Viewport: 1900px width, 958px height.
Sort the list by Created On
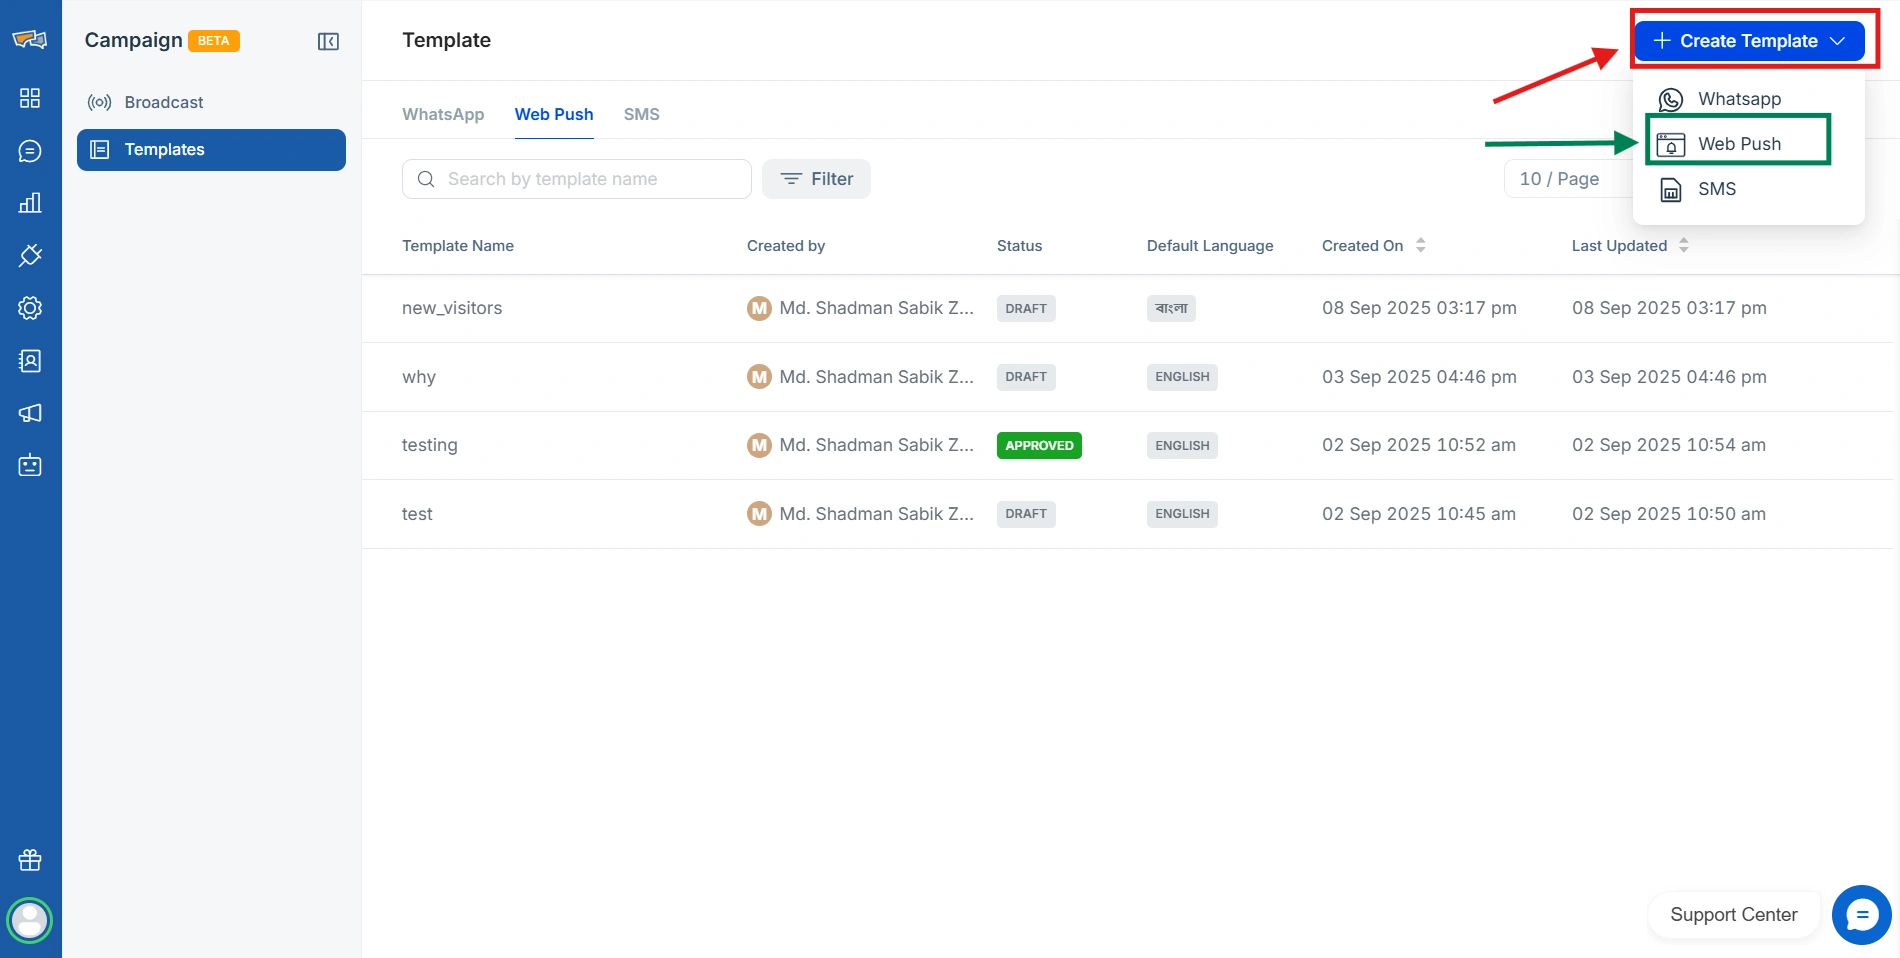1420,246
